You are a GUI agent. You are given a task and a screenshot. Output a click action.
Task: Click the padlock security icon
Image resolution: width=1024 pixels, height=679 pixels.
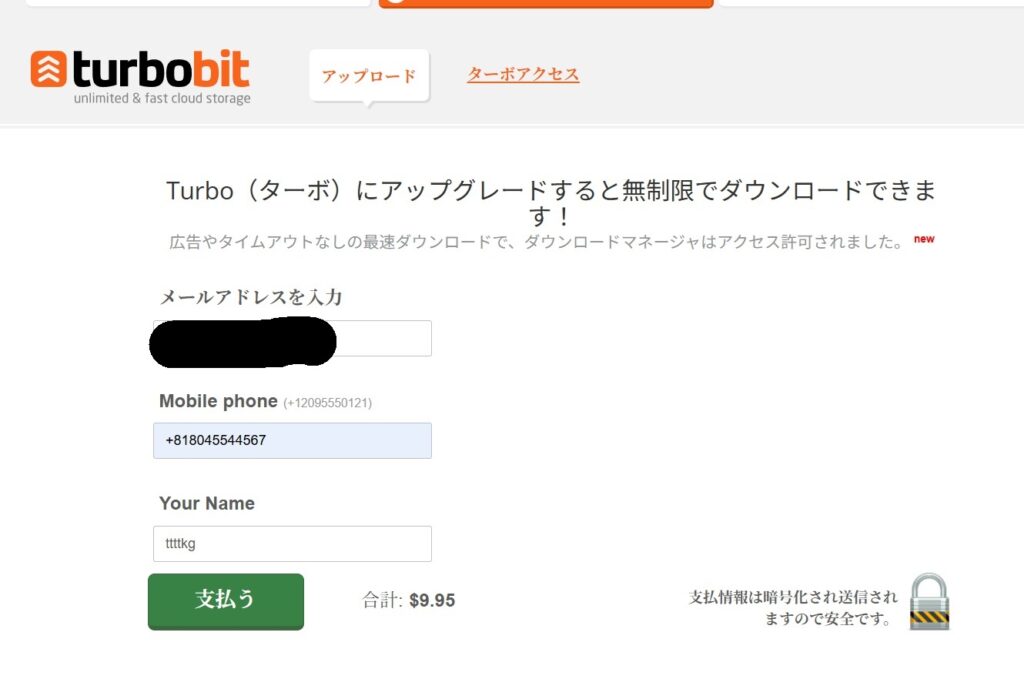point(929,601)
